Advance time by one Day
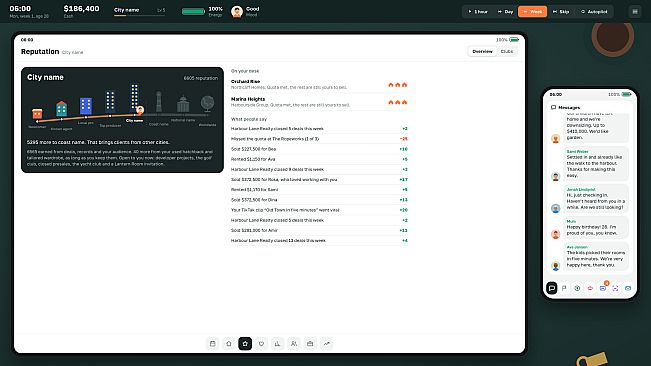651x366 pixels. click(505, 12)
